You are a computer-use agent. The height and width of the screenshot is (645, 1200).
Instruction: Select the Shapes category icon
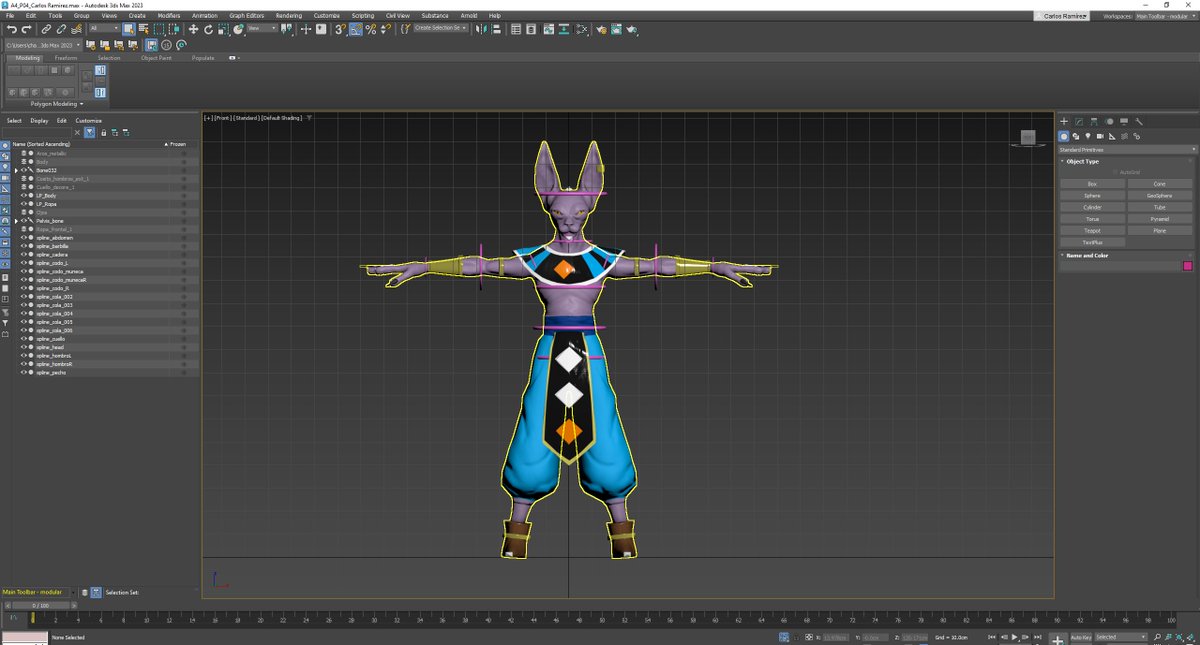1076,136
